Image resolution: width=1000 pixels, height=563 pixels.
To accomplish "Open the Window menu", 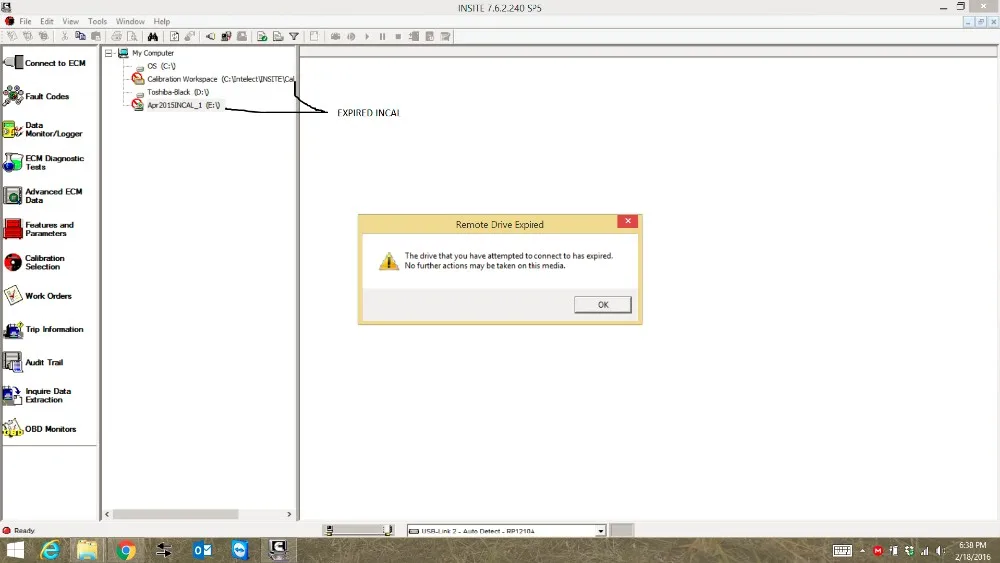I will point(130,21).
